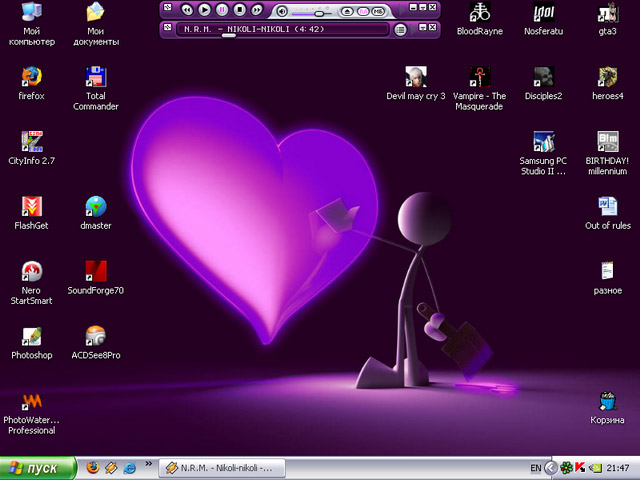Expand hidden system tray icons arrow
Screen dimensions: 640x480
tap(551, 468)
